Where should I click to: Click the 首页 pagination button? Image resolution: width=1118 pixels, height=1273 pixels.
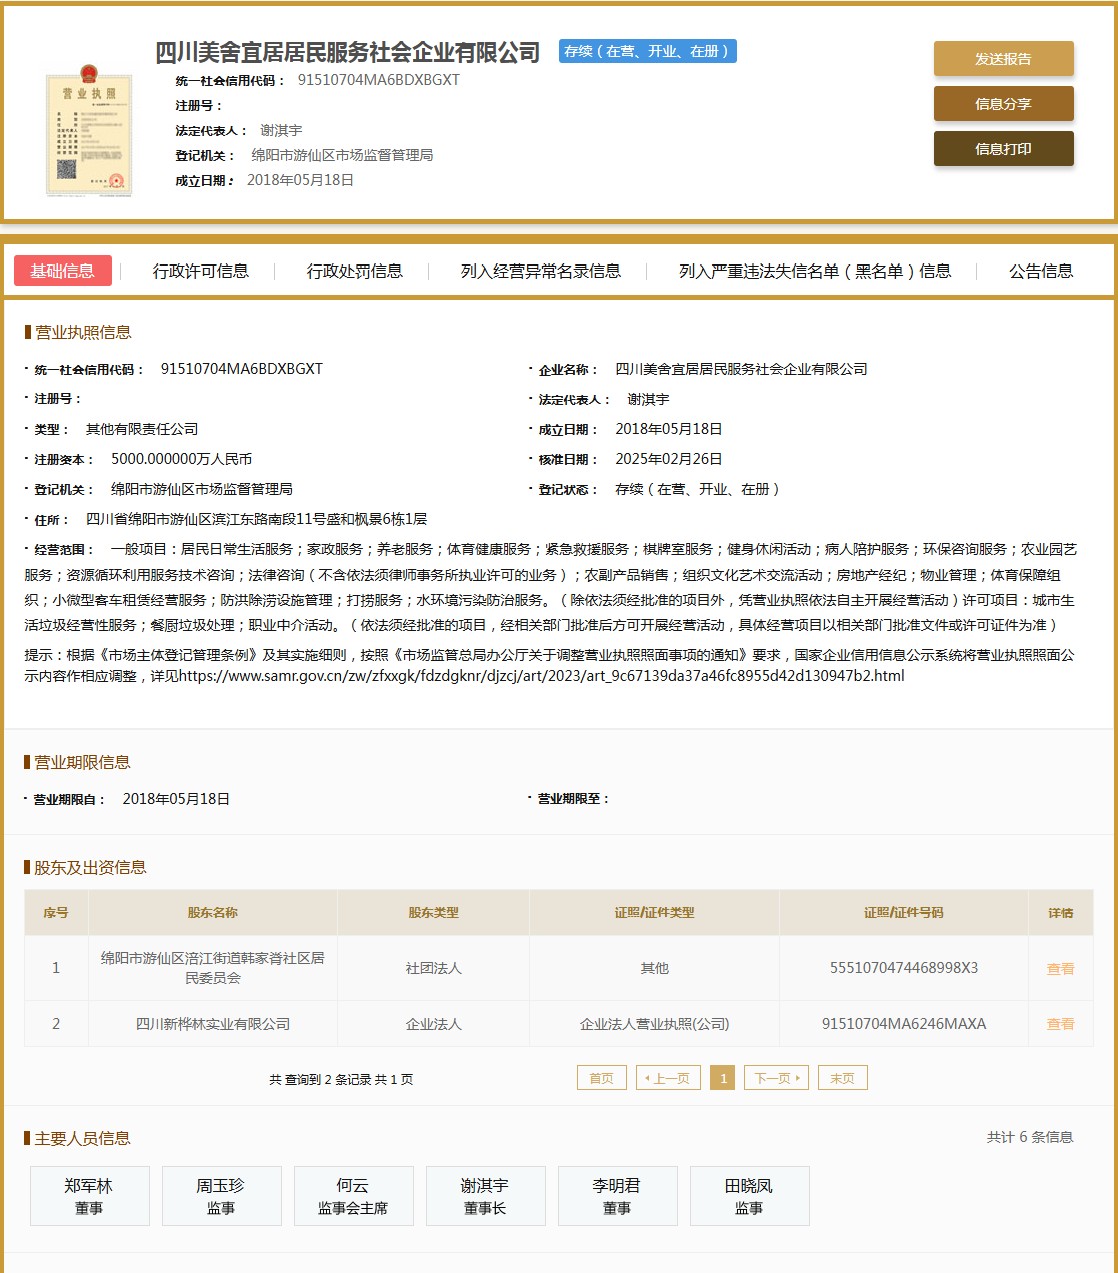(601, 1077)
